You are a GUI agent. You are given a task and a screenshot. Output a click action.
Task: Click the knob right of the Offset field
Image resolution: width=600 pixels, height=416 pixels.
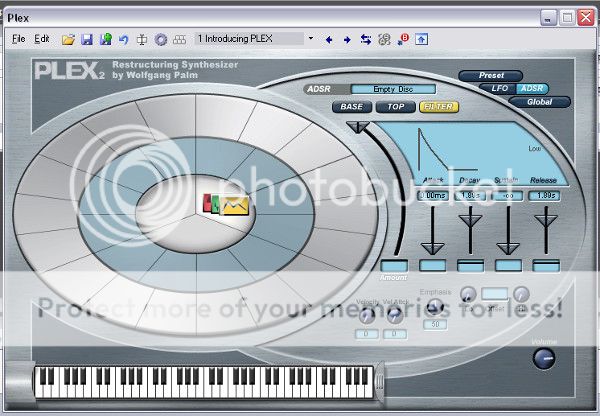(521, 294)
